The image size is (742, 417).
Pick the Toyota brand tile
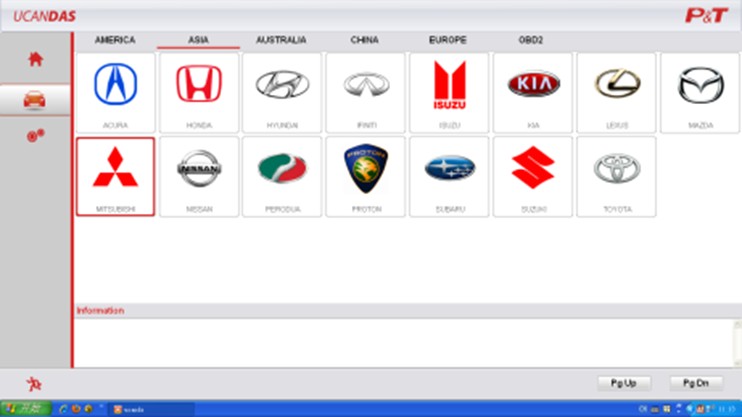coord(617,177)
